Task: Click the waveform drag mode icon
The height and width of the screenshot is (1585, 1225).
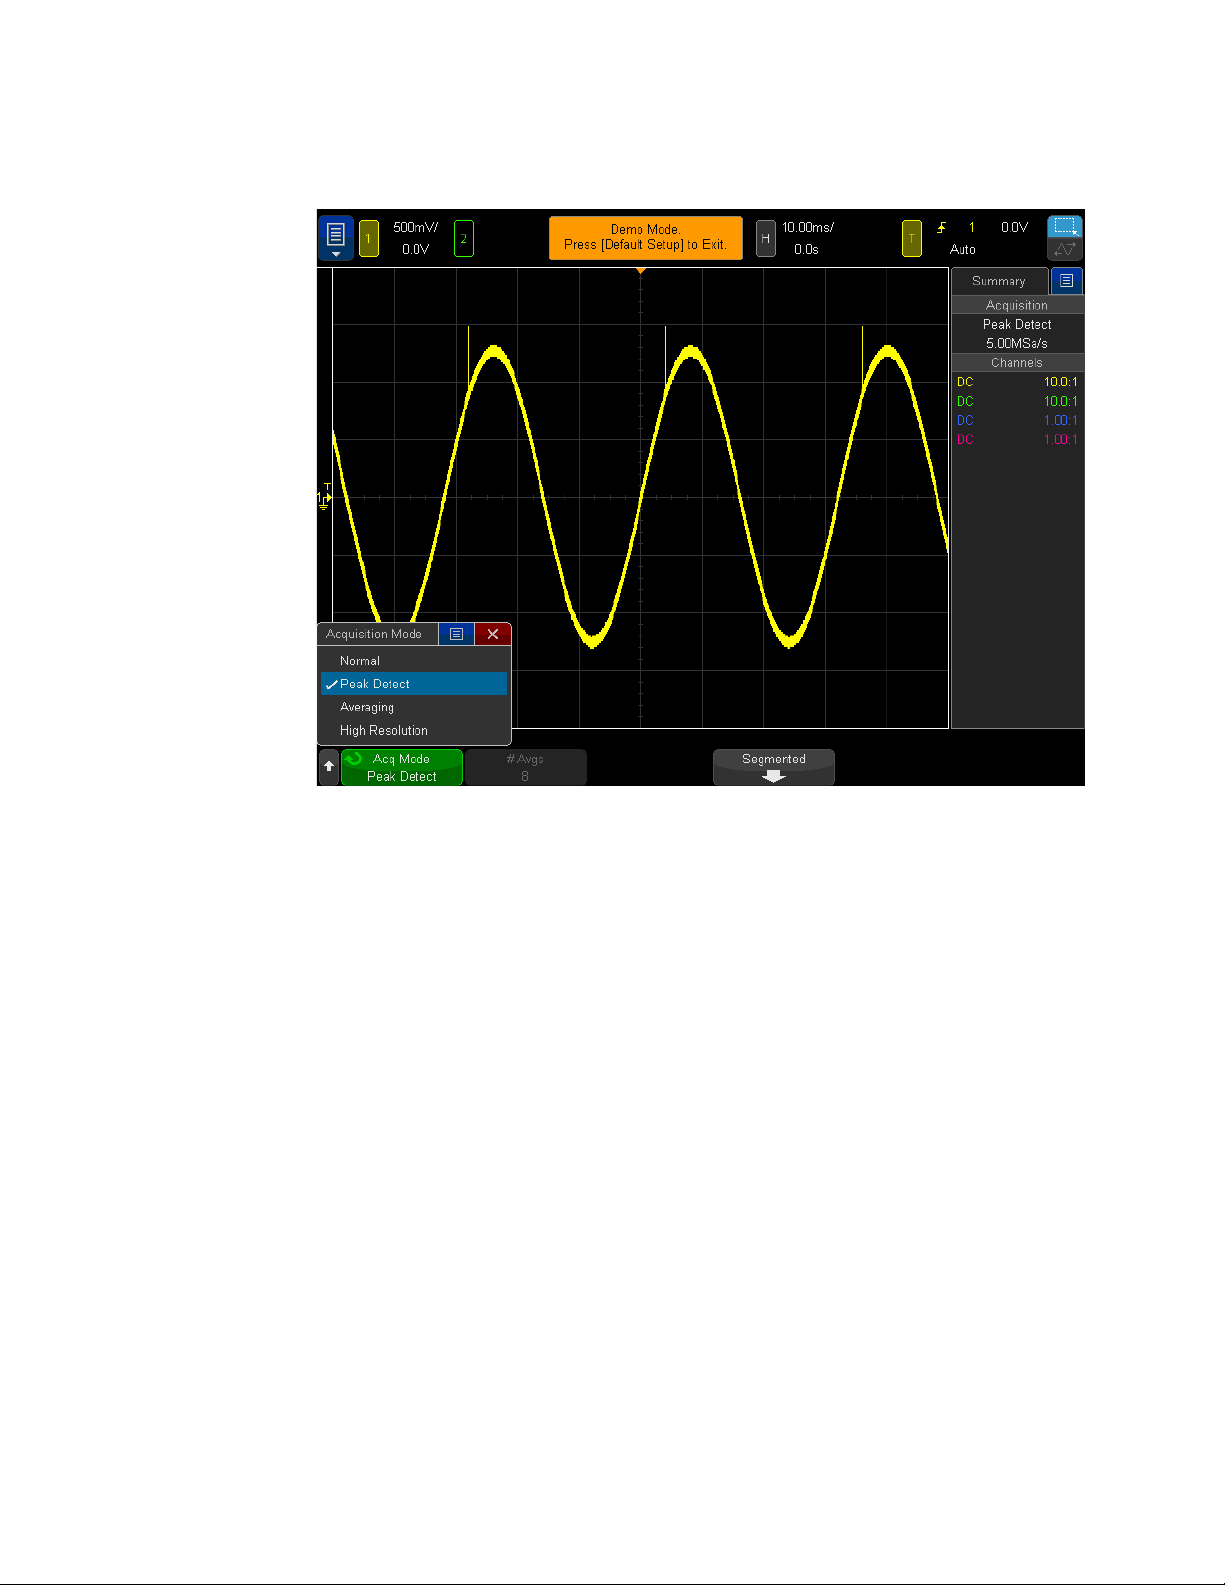Action: click(1065, 250)
